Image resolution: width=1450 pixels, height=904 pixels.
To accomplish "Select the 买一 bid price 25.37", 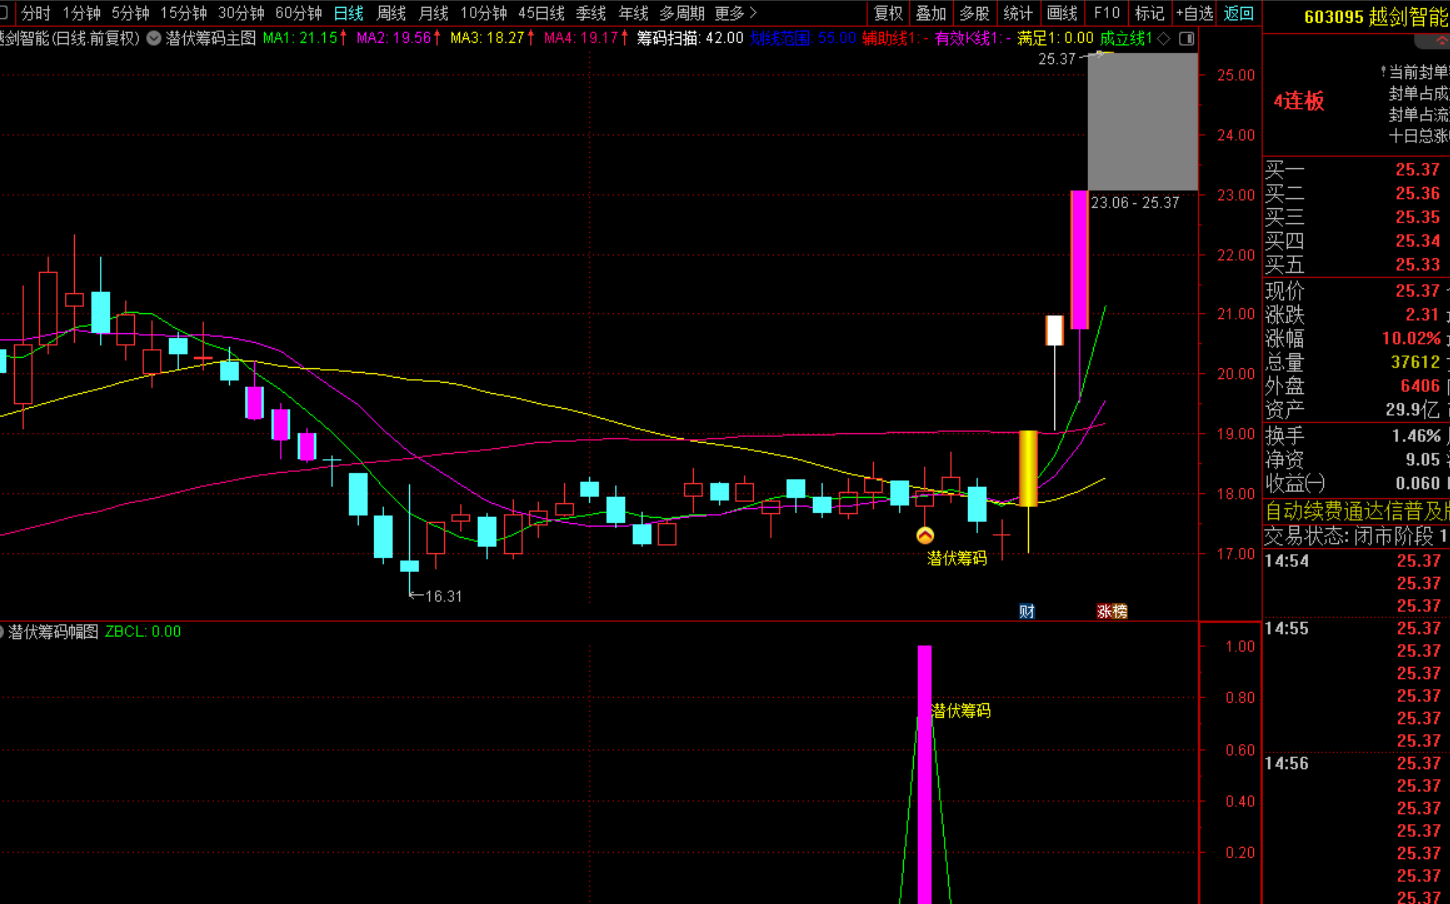I will [1417, 170].
